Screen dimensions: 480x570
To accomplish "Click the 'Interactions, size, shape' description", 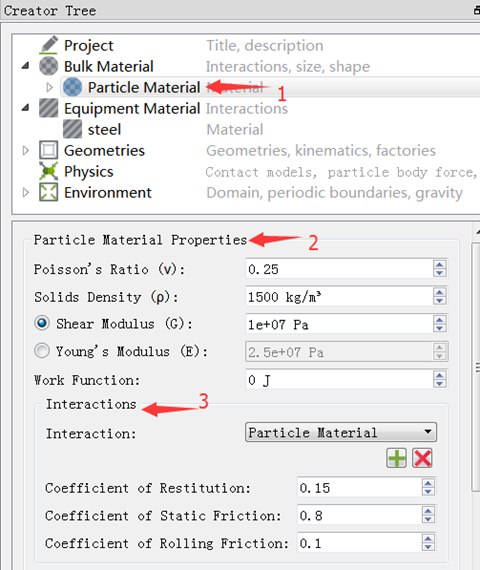I will coord(288,67).
